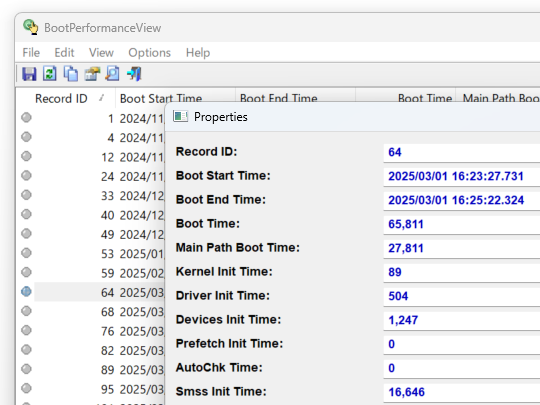The height and width of the screenshot is (405, 540).
Task: Click the BootPerformanceView app icon in title bar
Action: (x=31, y=27)
